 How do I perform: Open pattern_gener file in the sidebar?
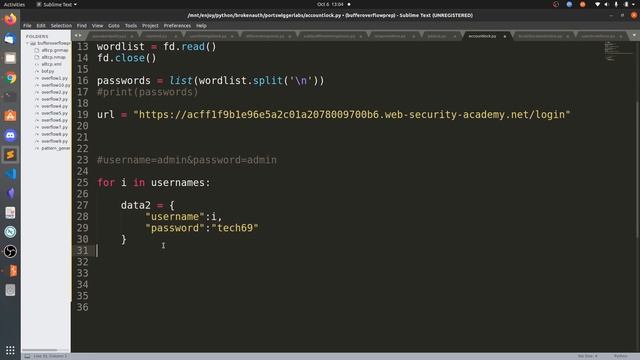pos(56,148)
